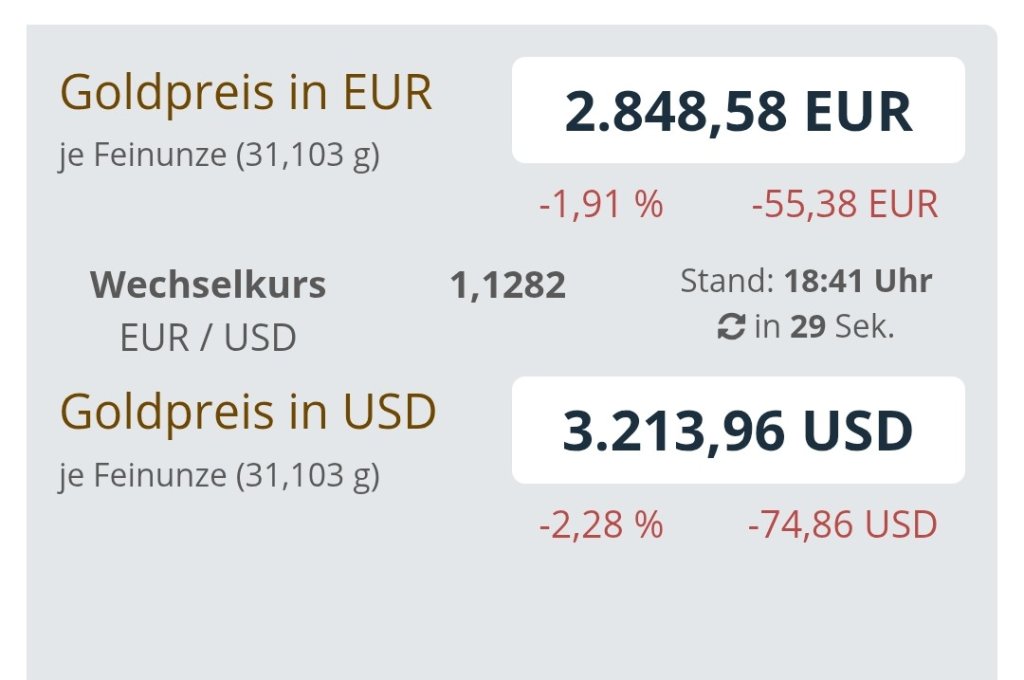The height and width of the screenshot is (680, 1024).
Task: Click the Wechselkurs label
Action: pos(208,285)
